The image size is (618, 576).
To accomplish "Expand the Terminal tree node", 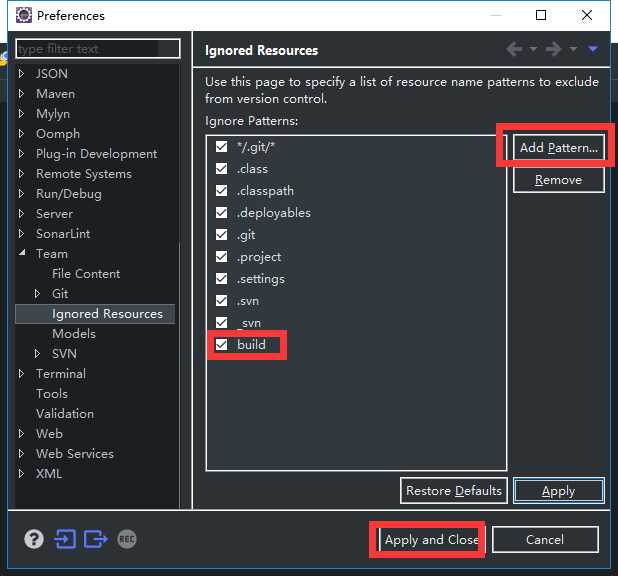I will tap(21, 373).
